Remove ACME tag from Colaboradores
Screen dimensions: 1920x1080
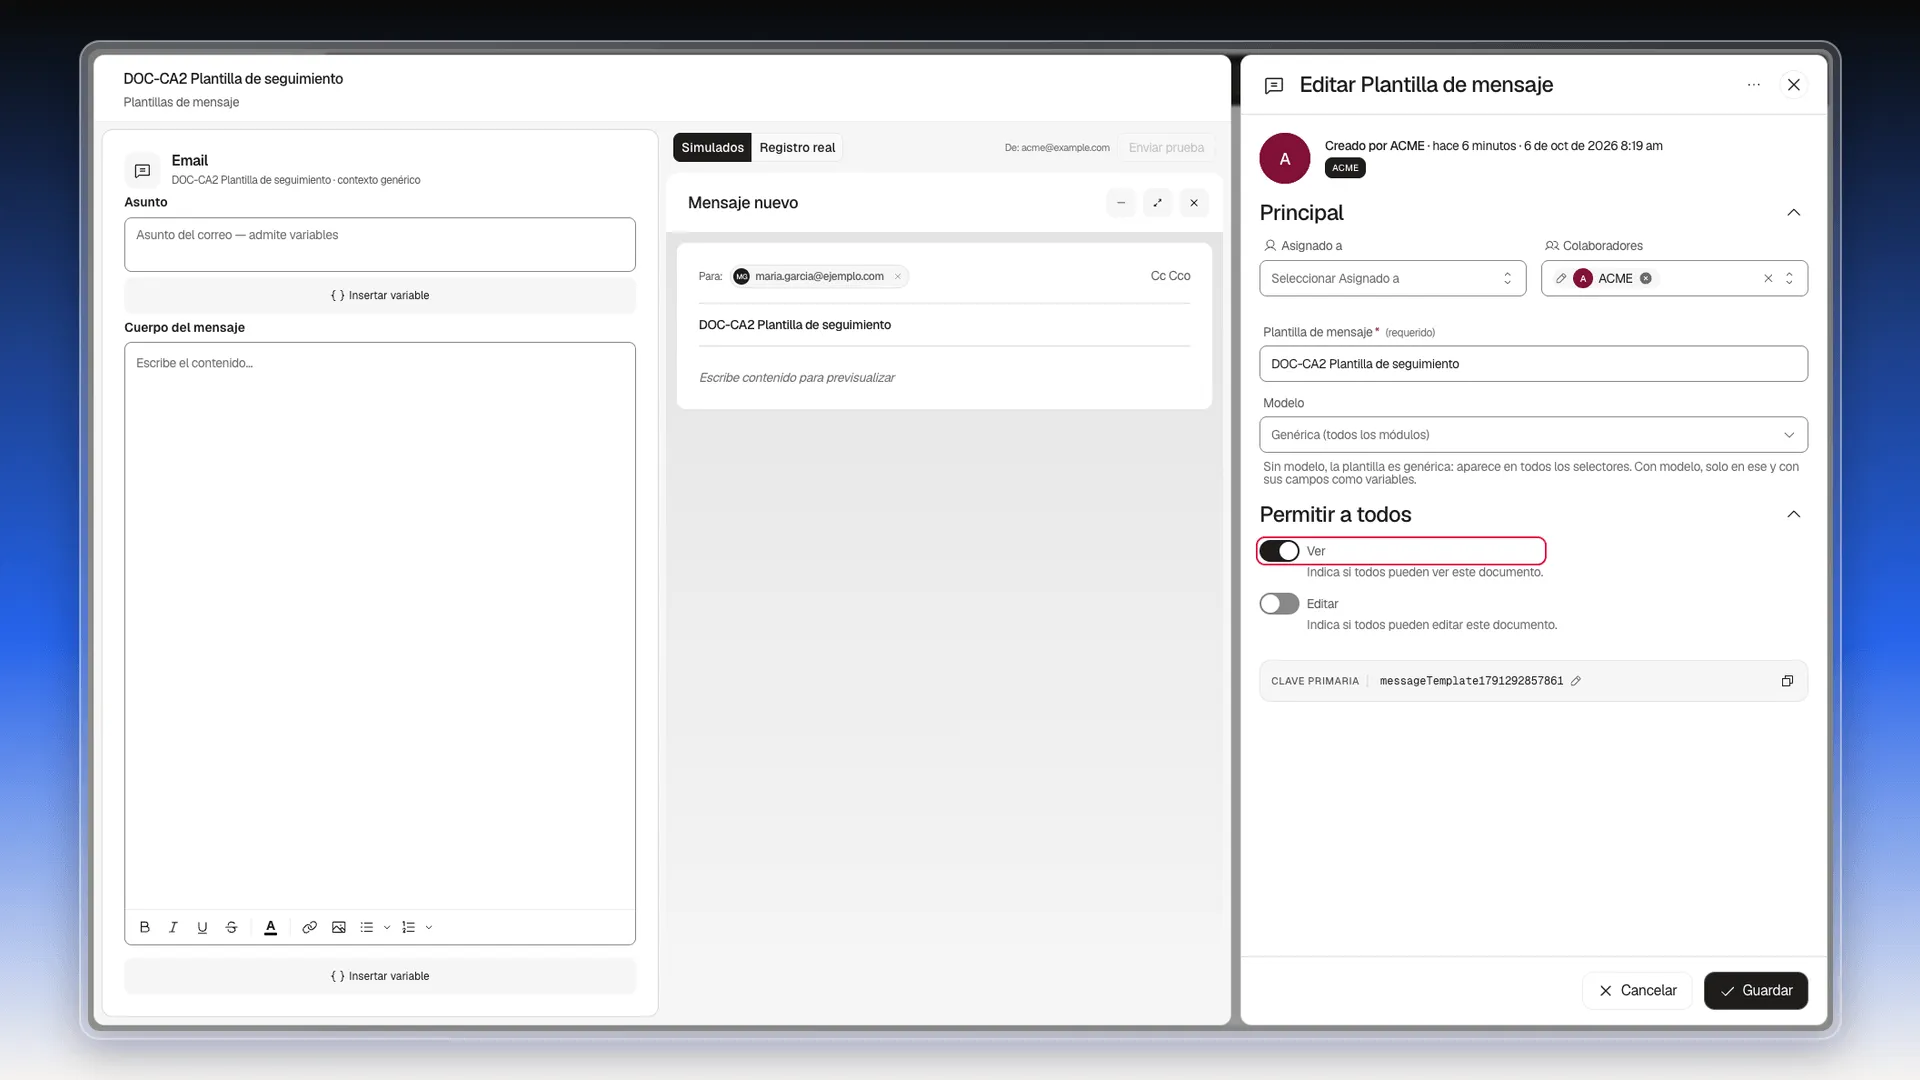point(1646,278)
